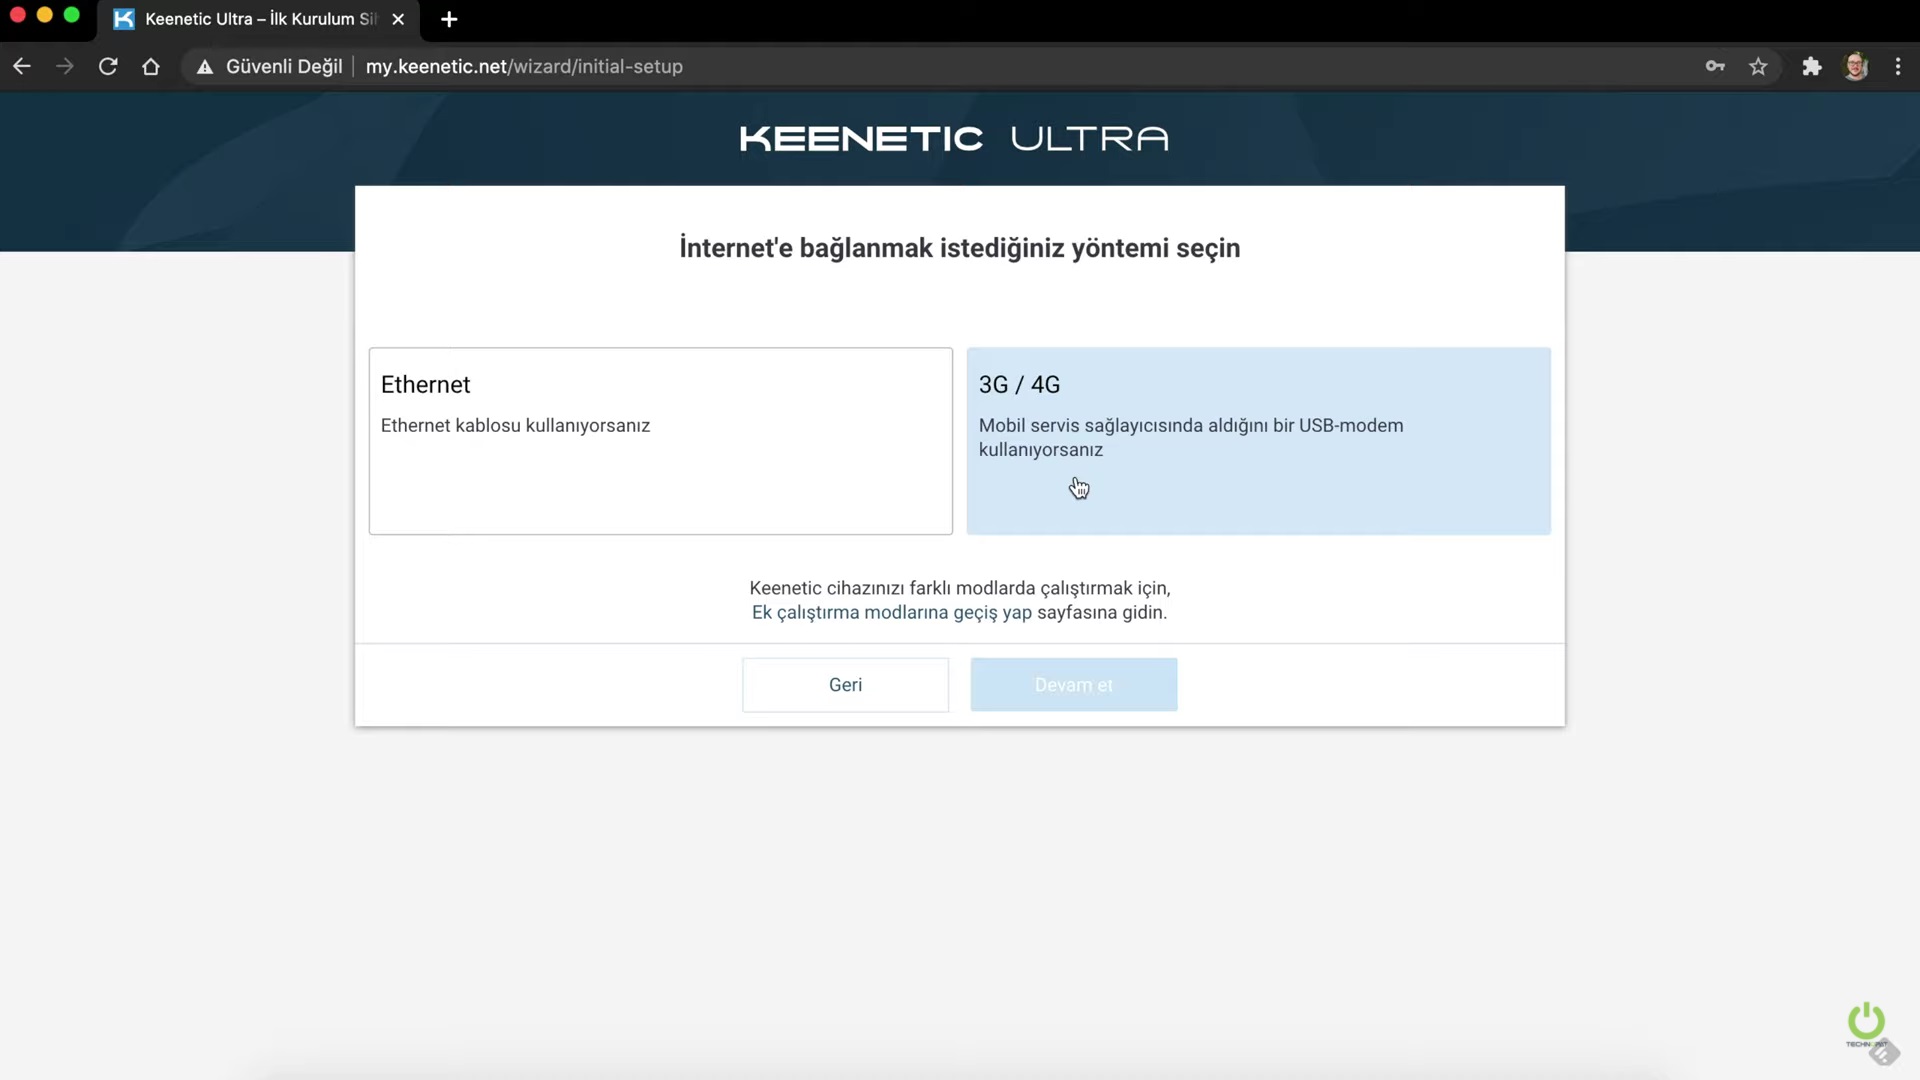Open the saved passwords key icon
This screenshot has height=1080, width=1920.
click(1715, 67)
